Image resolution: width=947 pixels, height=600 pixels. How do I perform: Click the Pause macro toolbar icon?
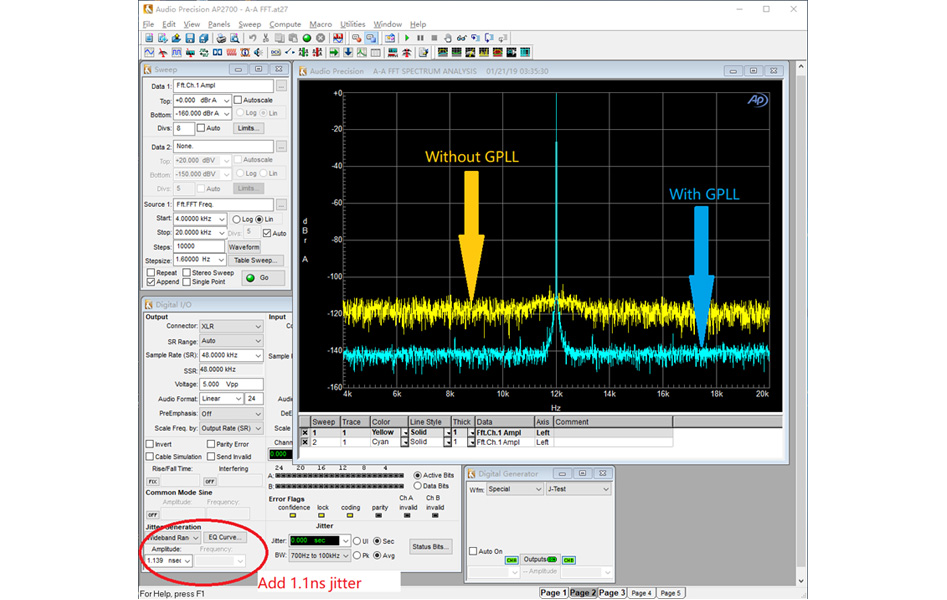click(x=420, y=38)
